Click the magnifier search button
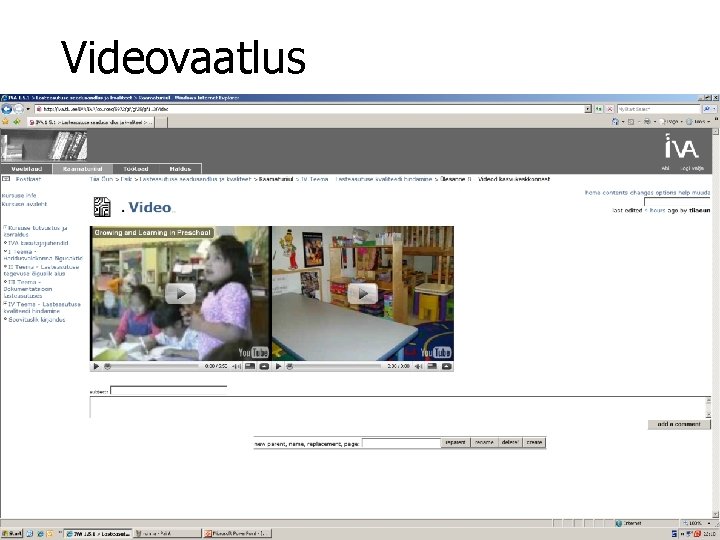 (707, 109)
